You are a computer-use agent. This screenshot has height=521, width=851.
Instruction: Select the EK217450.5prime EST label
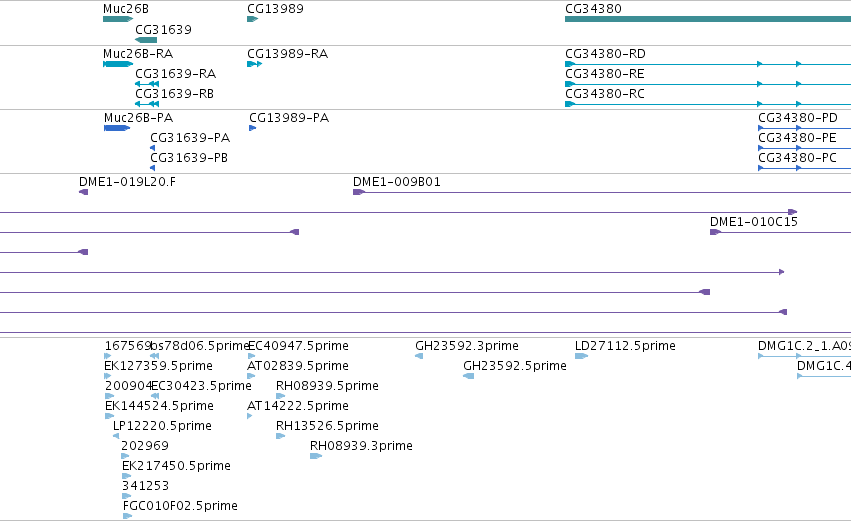click(176, 466)
